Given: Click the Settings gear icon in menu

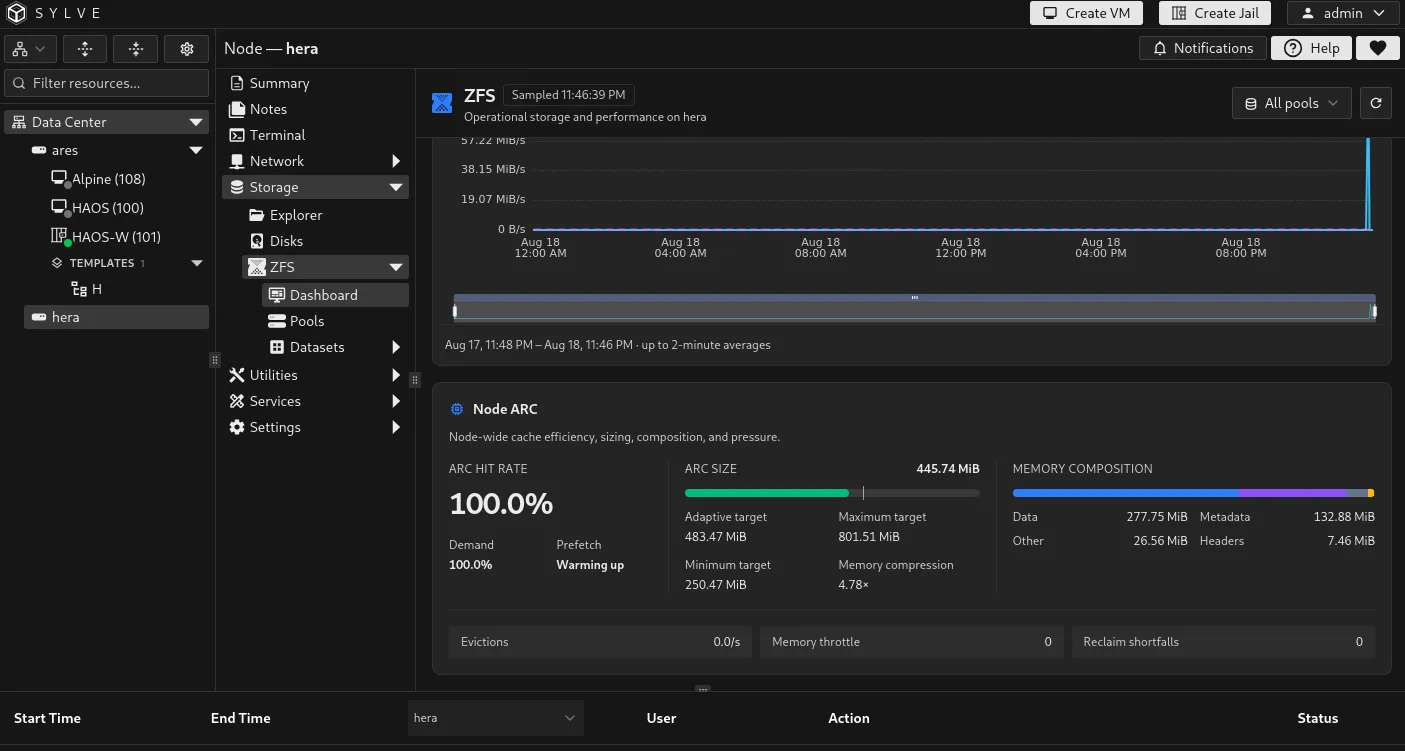Looking at the screenshot, I should [x=237, y=427].
